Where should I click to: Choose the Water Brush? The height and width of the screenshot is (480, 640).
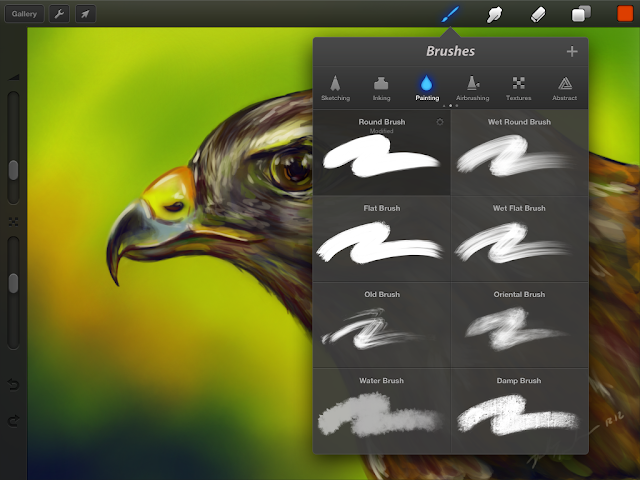tap(382, 411)
